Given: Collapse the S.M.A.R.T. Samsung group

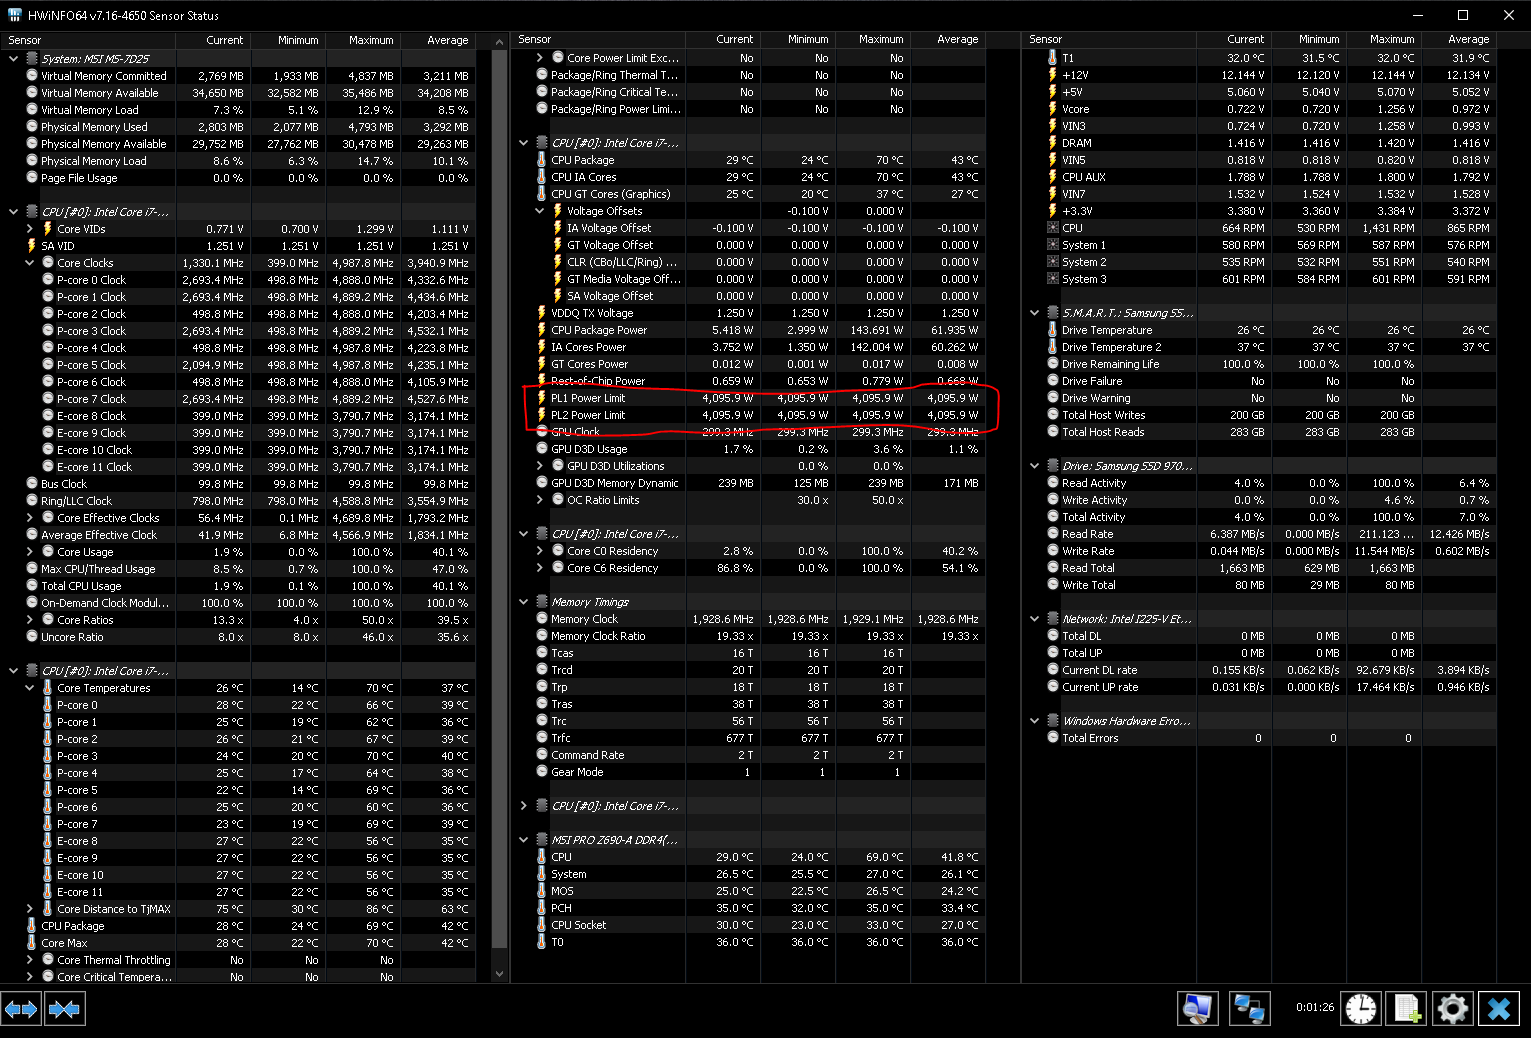Looking at the screenshot, I should [x=1035, y=313].
